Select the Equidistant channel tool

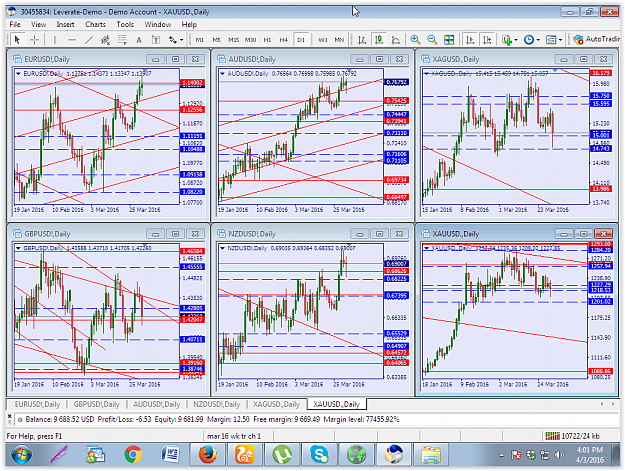(106, 39)
